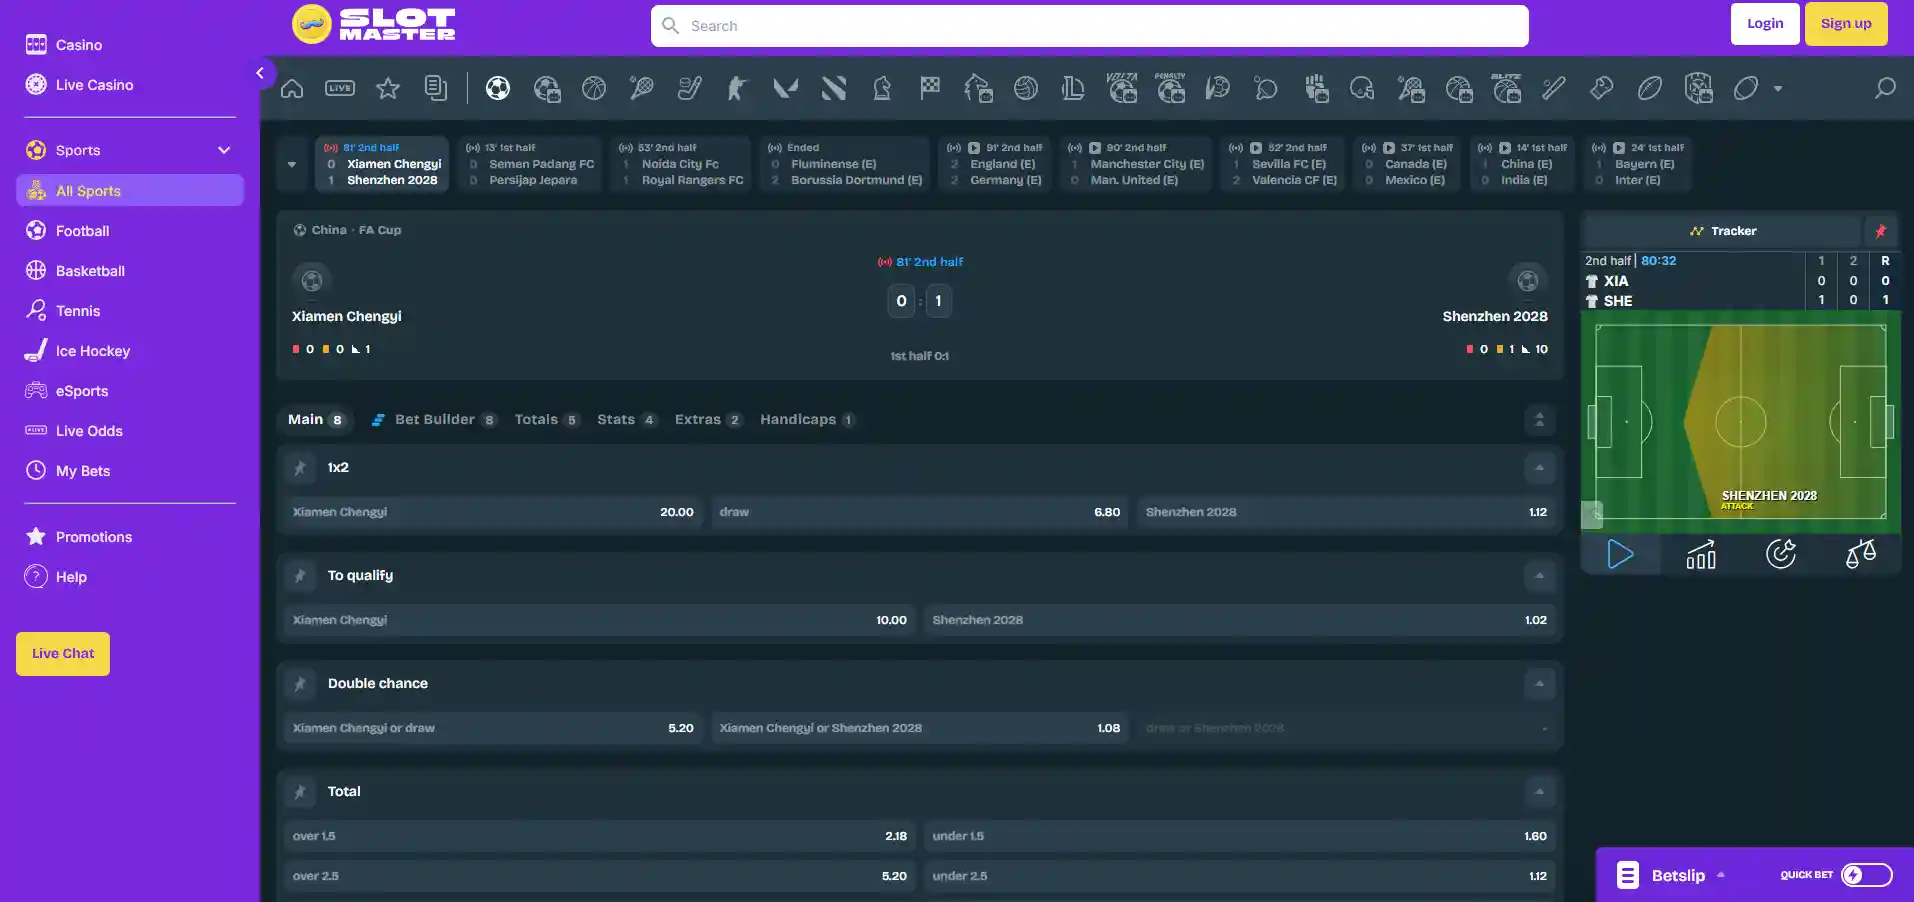Select the baseball bat icon
The width and height of the screenshot is (1914, 902).
tap(1554, 89)
